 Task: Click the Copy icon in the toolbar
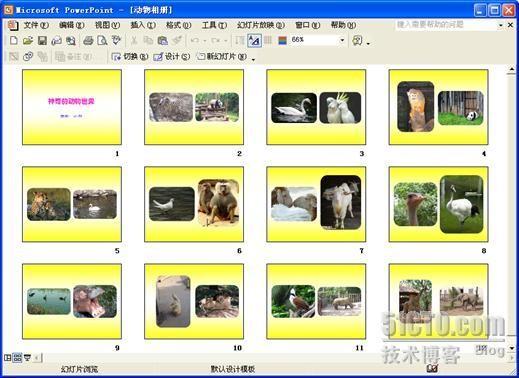pos(148,40)
